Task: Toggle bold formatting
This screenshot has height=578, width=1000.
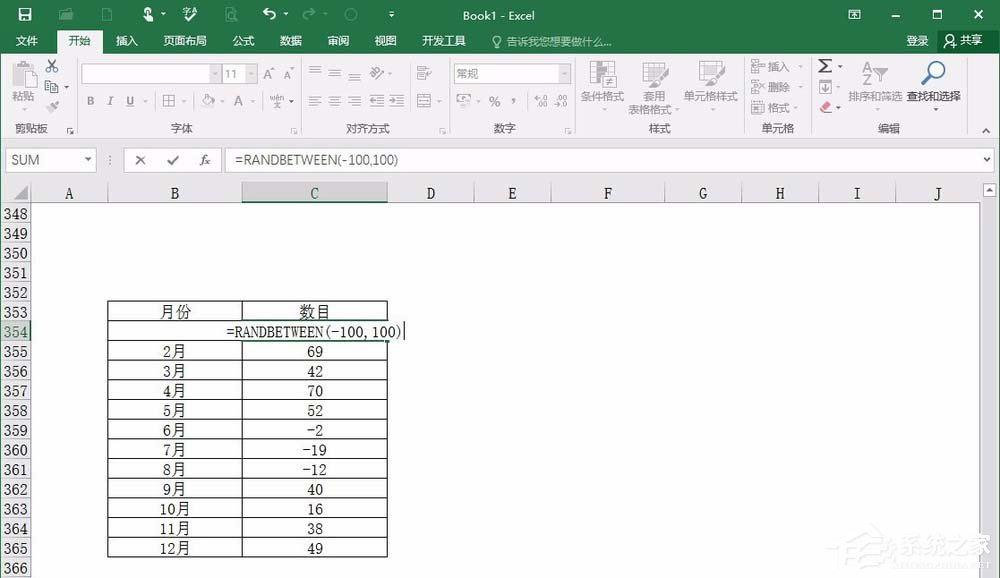Action: (x=89, y=101)
